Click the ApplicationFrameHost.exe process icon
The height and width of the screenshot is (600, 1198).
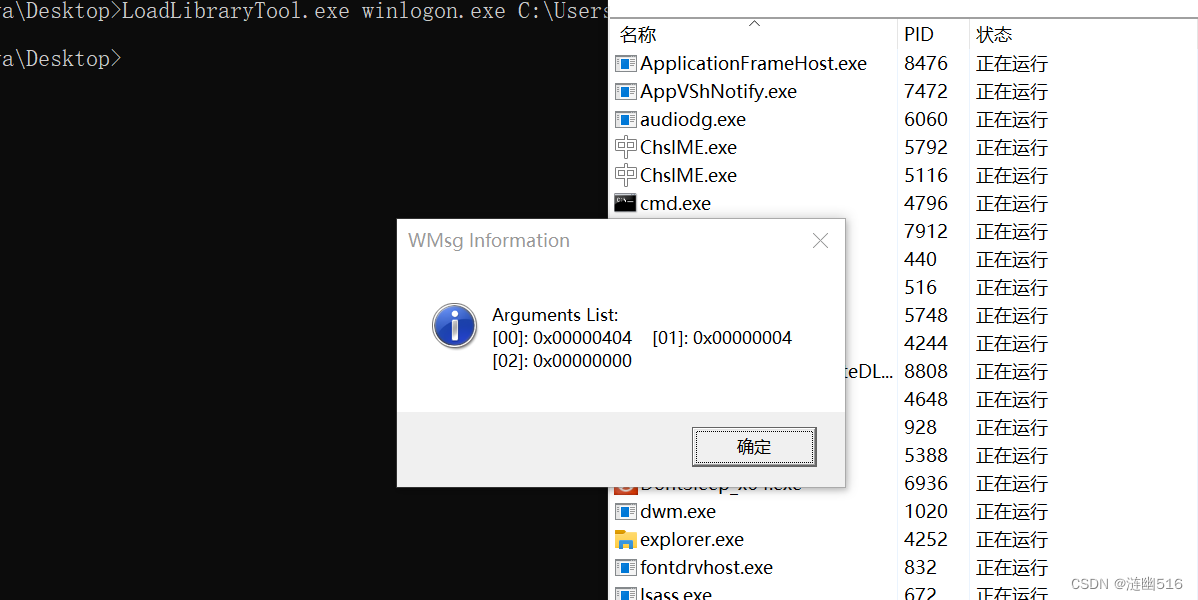626,63
